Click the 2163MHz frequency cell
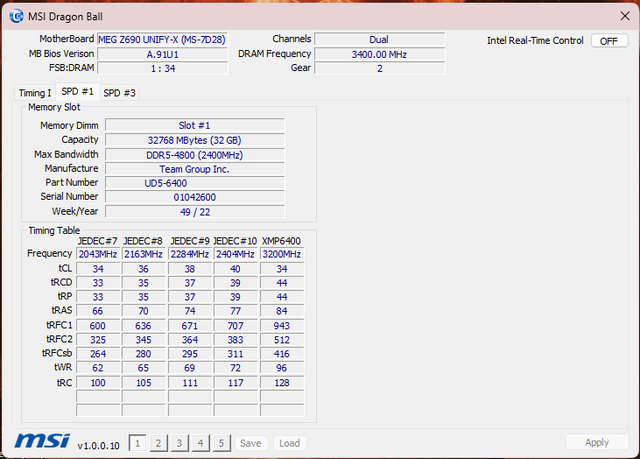Screen dimensions: 640x459 click(143, 254)
